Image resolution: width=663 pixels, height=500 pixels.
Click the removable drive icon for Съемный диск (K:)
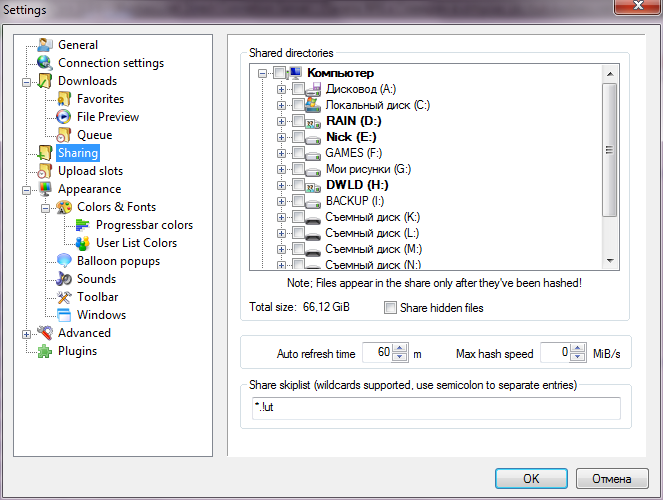pos(313,219)
